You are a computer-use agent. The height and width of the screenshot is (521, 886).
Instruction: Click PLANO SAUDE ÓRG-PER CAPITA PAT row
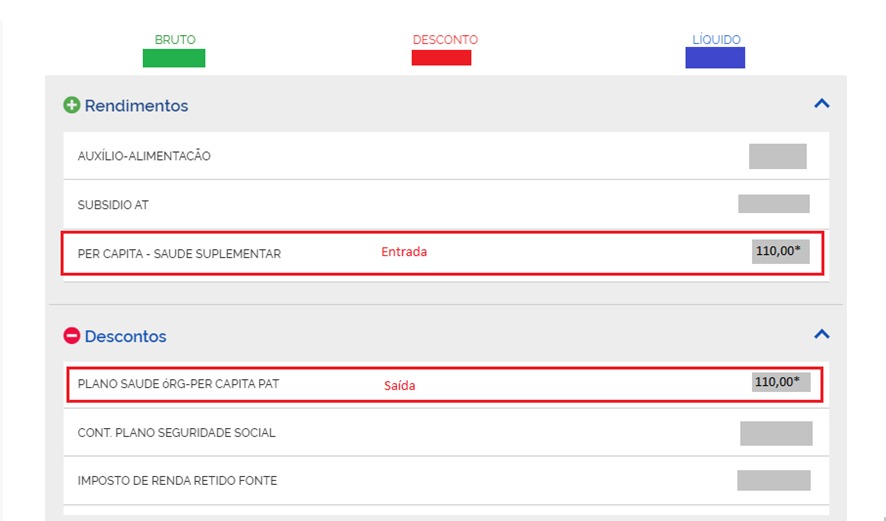click(178, 383)
